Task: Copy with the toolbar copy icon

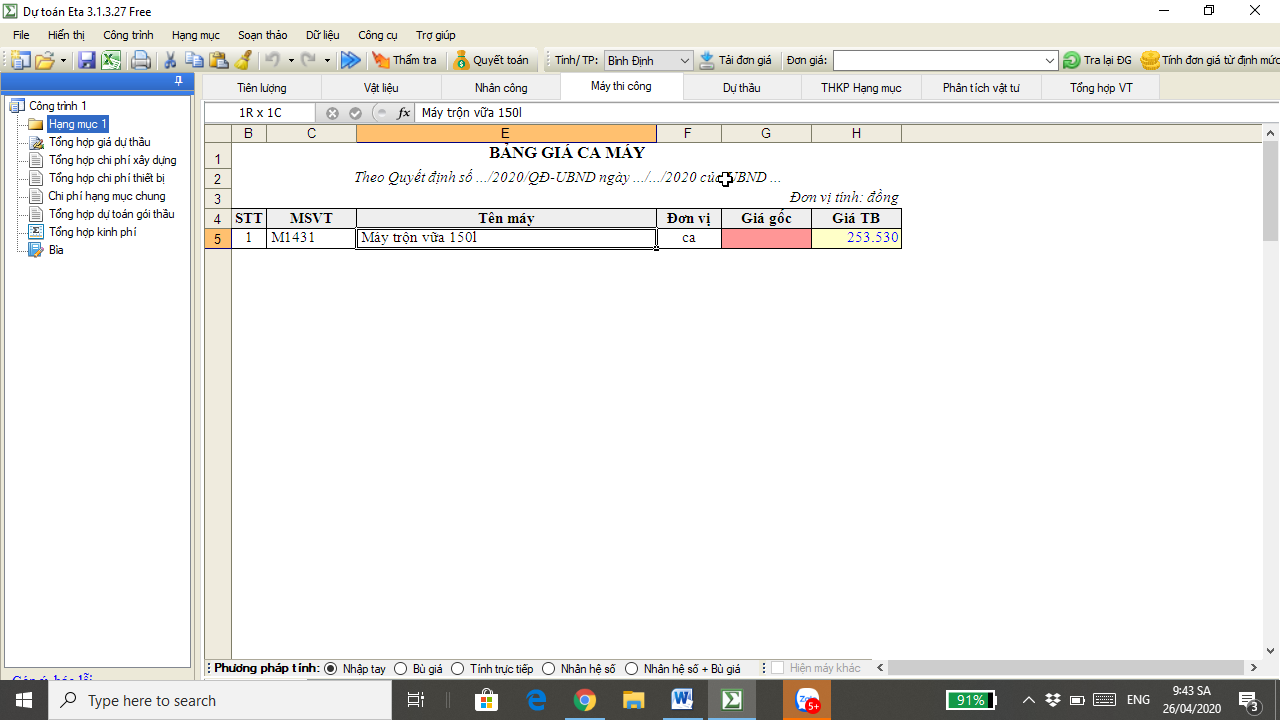Action: pyautogui.click(x=195, y=60)
